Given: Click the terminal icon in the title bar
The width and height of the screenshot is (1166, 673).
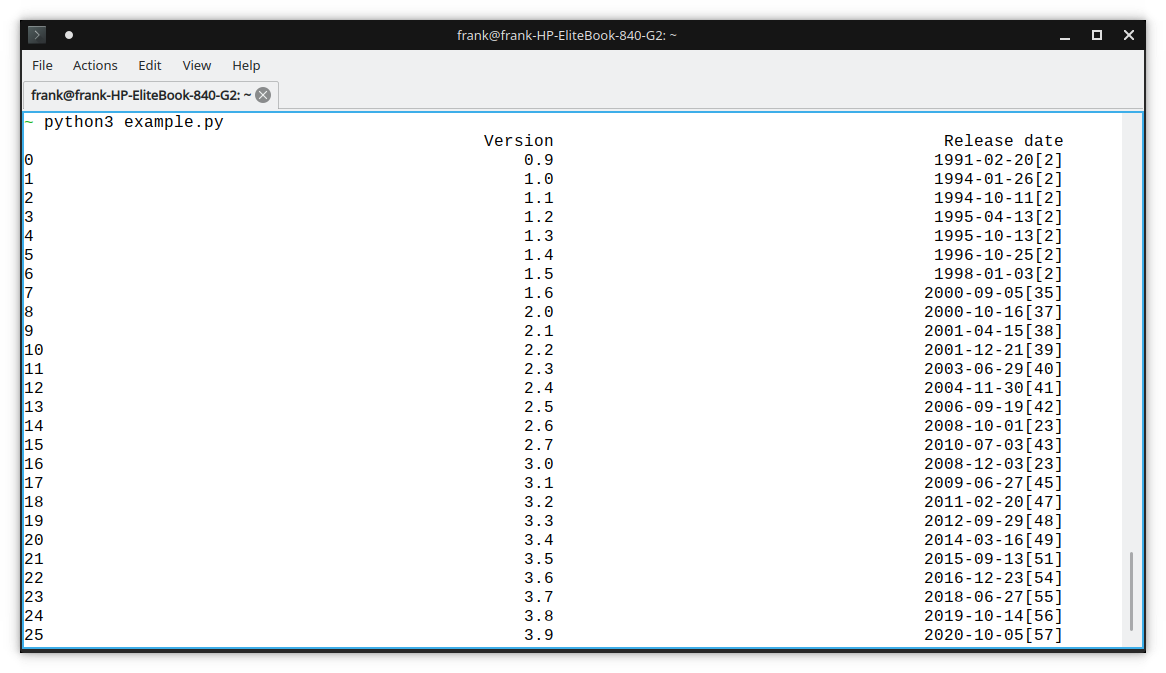Looking at the screenshot, I should 36,33.
